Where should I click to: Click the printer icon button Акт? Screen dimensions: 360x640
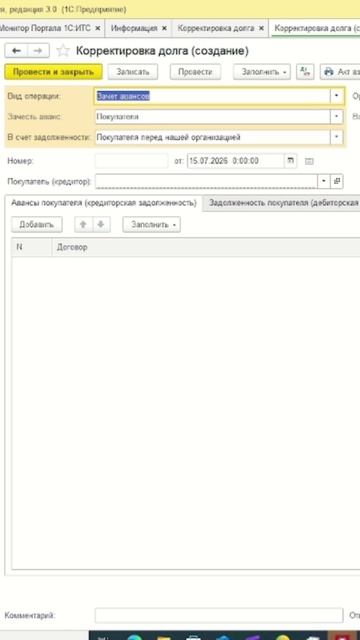pyautogui.click(x=340, y=72)
